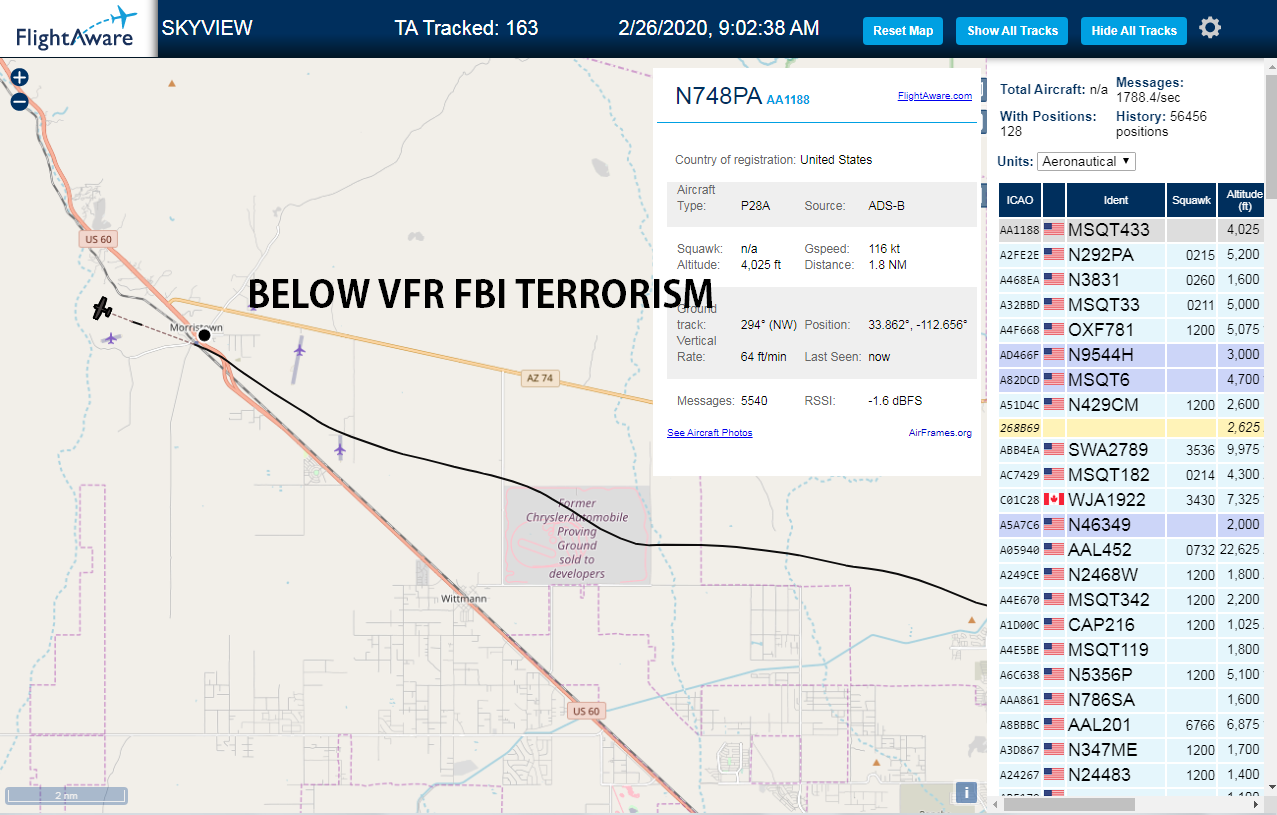Screen dimensions: 1277x815
Task: Sort table by ICAO column header
Action: click(x=1020, y=200)
